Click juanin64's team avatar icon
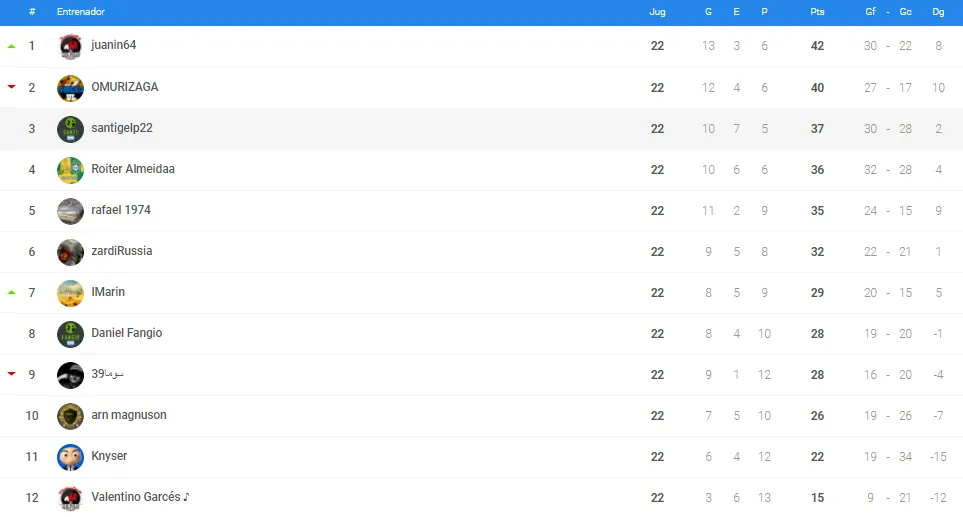This screenshot has height=517, width=963. click(70, 47)
